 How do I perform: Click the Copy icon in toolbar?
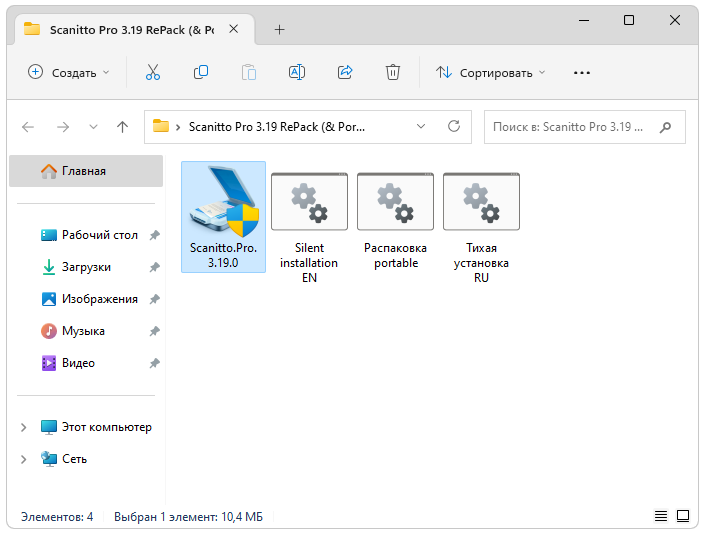(201, 72)
